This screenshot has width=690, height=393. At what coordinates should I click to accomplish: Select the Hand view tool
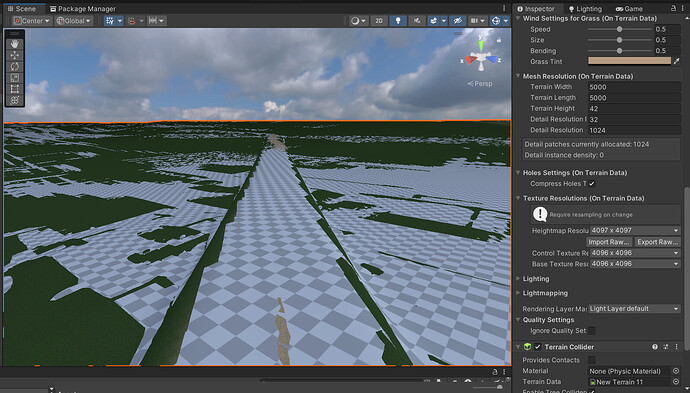tap(15, 44)
